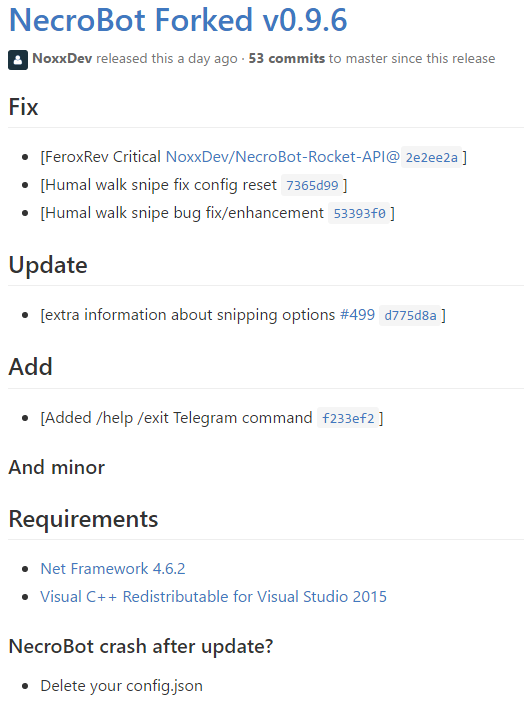Click the 'Delete your config.json' text
Image resolution: width=524 pixels, height=716 pixels.
click(x=121, y=686)
